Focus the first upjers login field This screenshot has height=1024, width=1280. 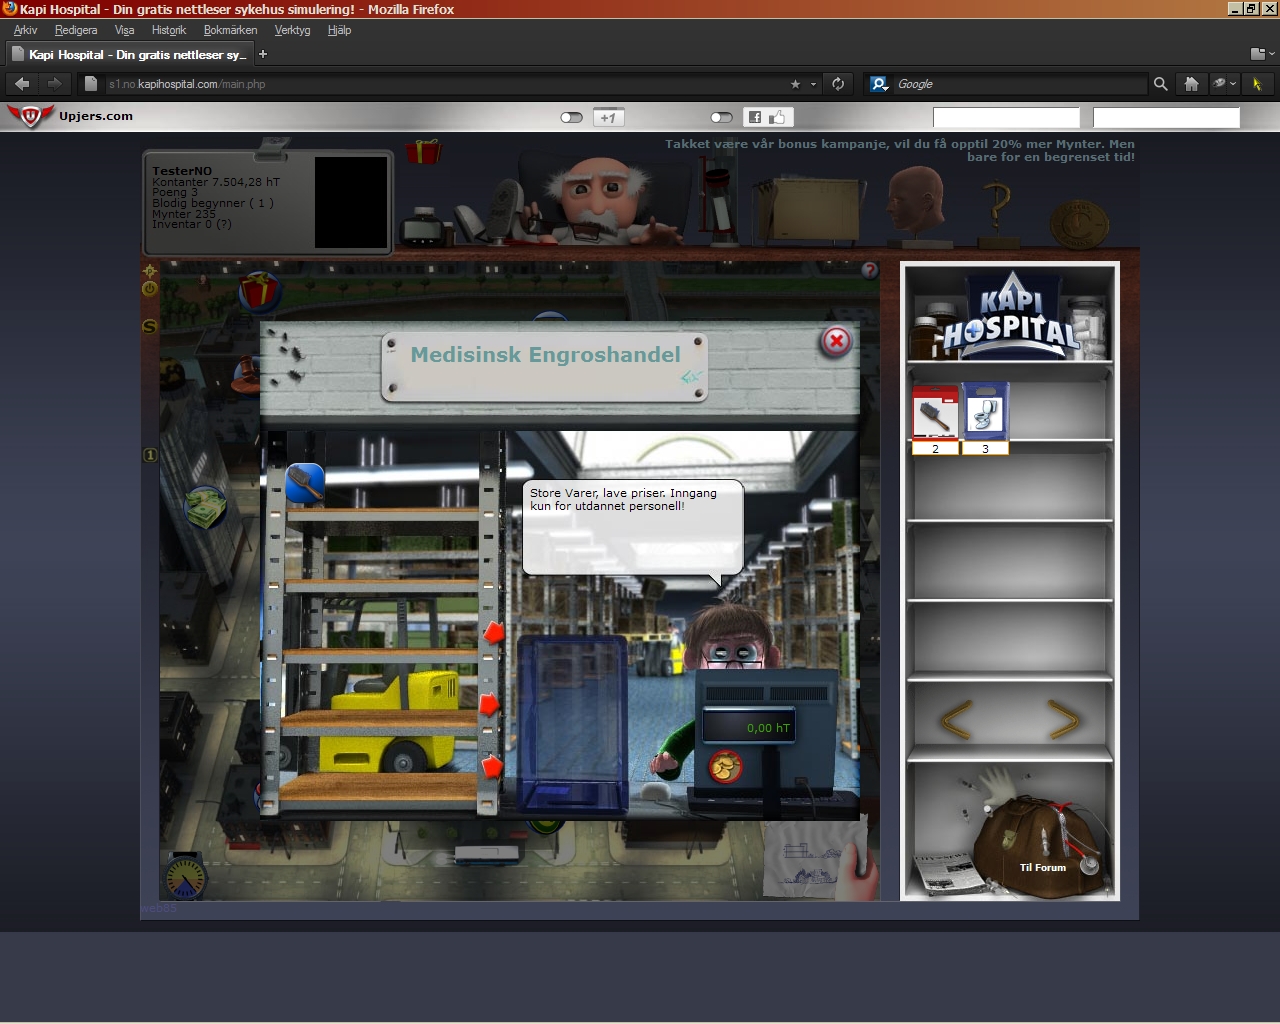(x=1006, y=117)
